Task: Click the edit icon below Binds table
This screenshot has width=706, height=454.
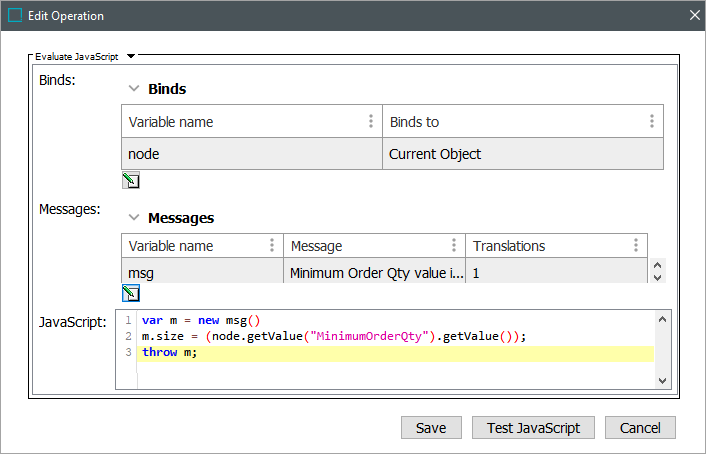Action: click(131, 181)
